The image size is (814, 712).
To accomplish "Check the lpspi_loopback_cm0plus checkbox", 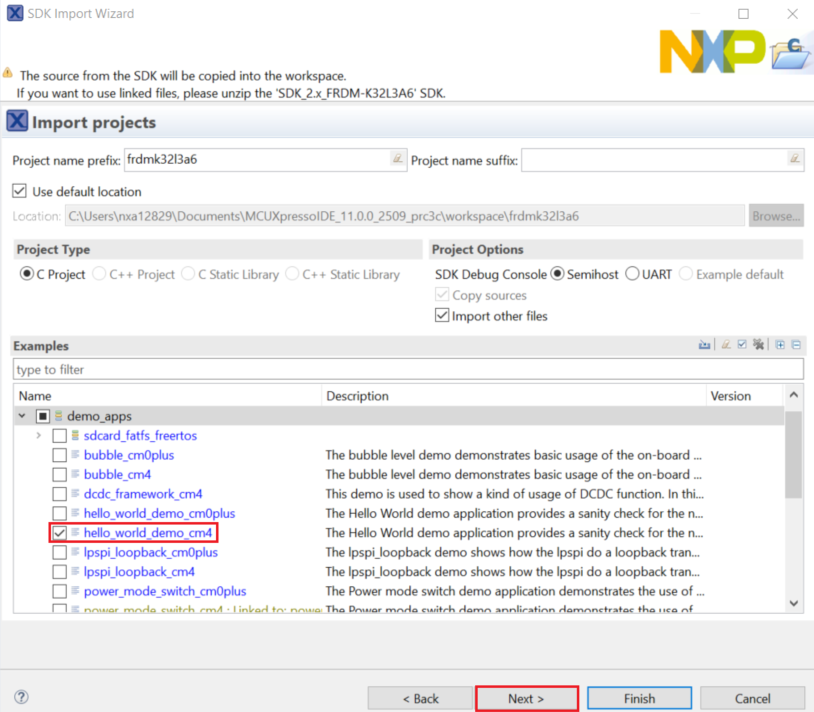I will (59, 552).
